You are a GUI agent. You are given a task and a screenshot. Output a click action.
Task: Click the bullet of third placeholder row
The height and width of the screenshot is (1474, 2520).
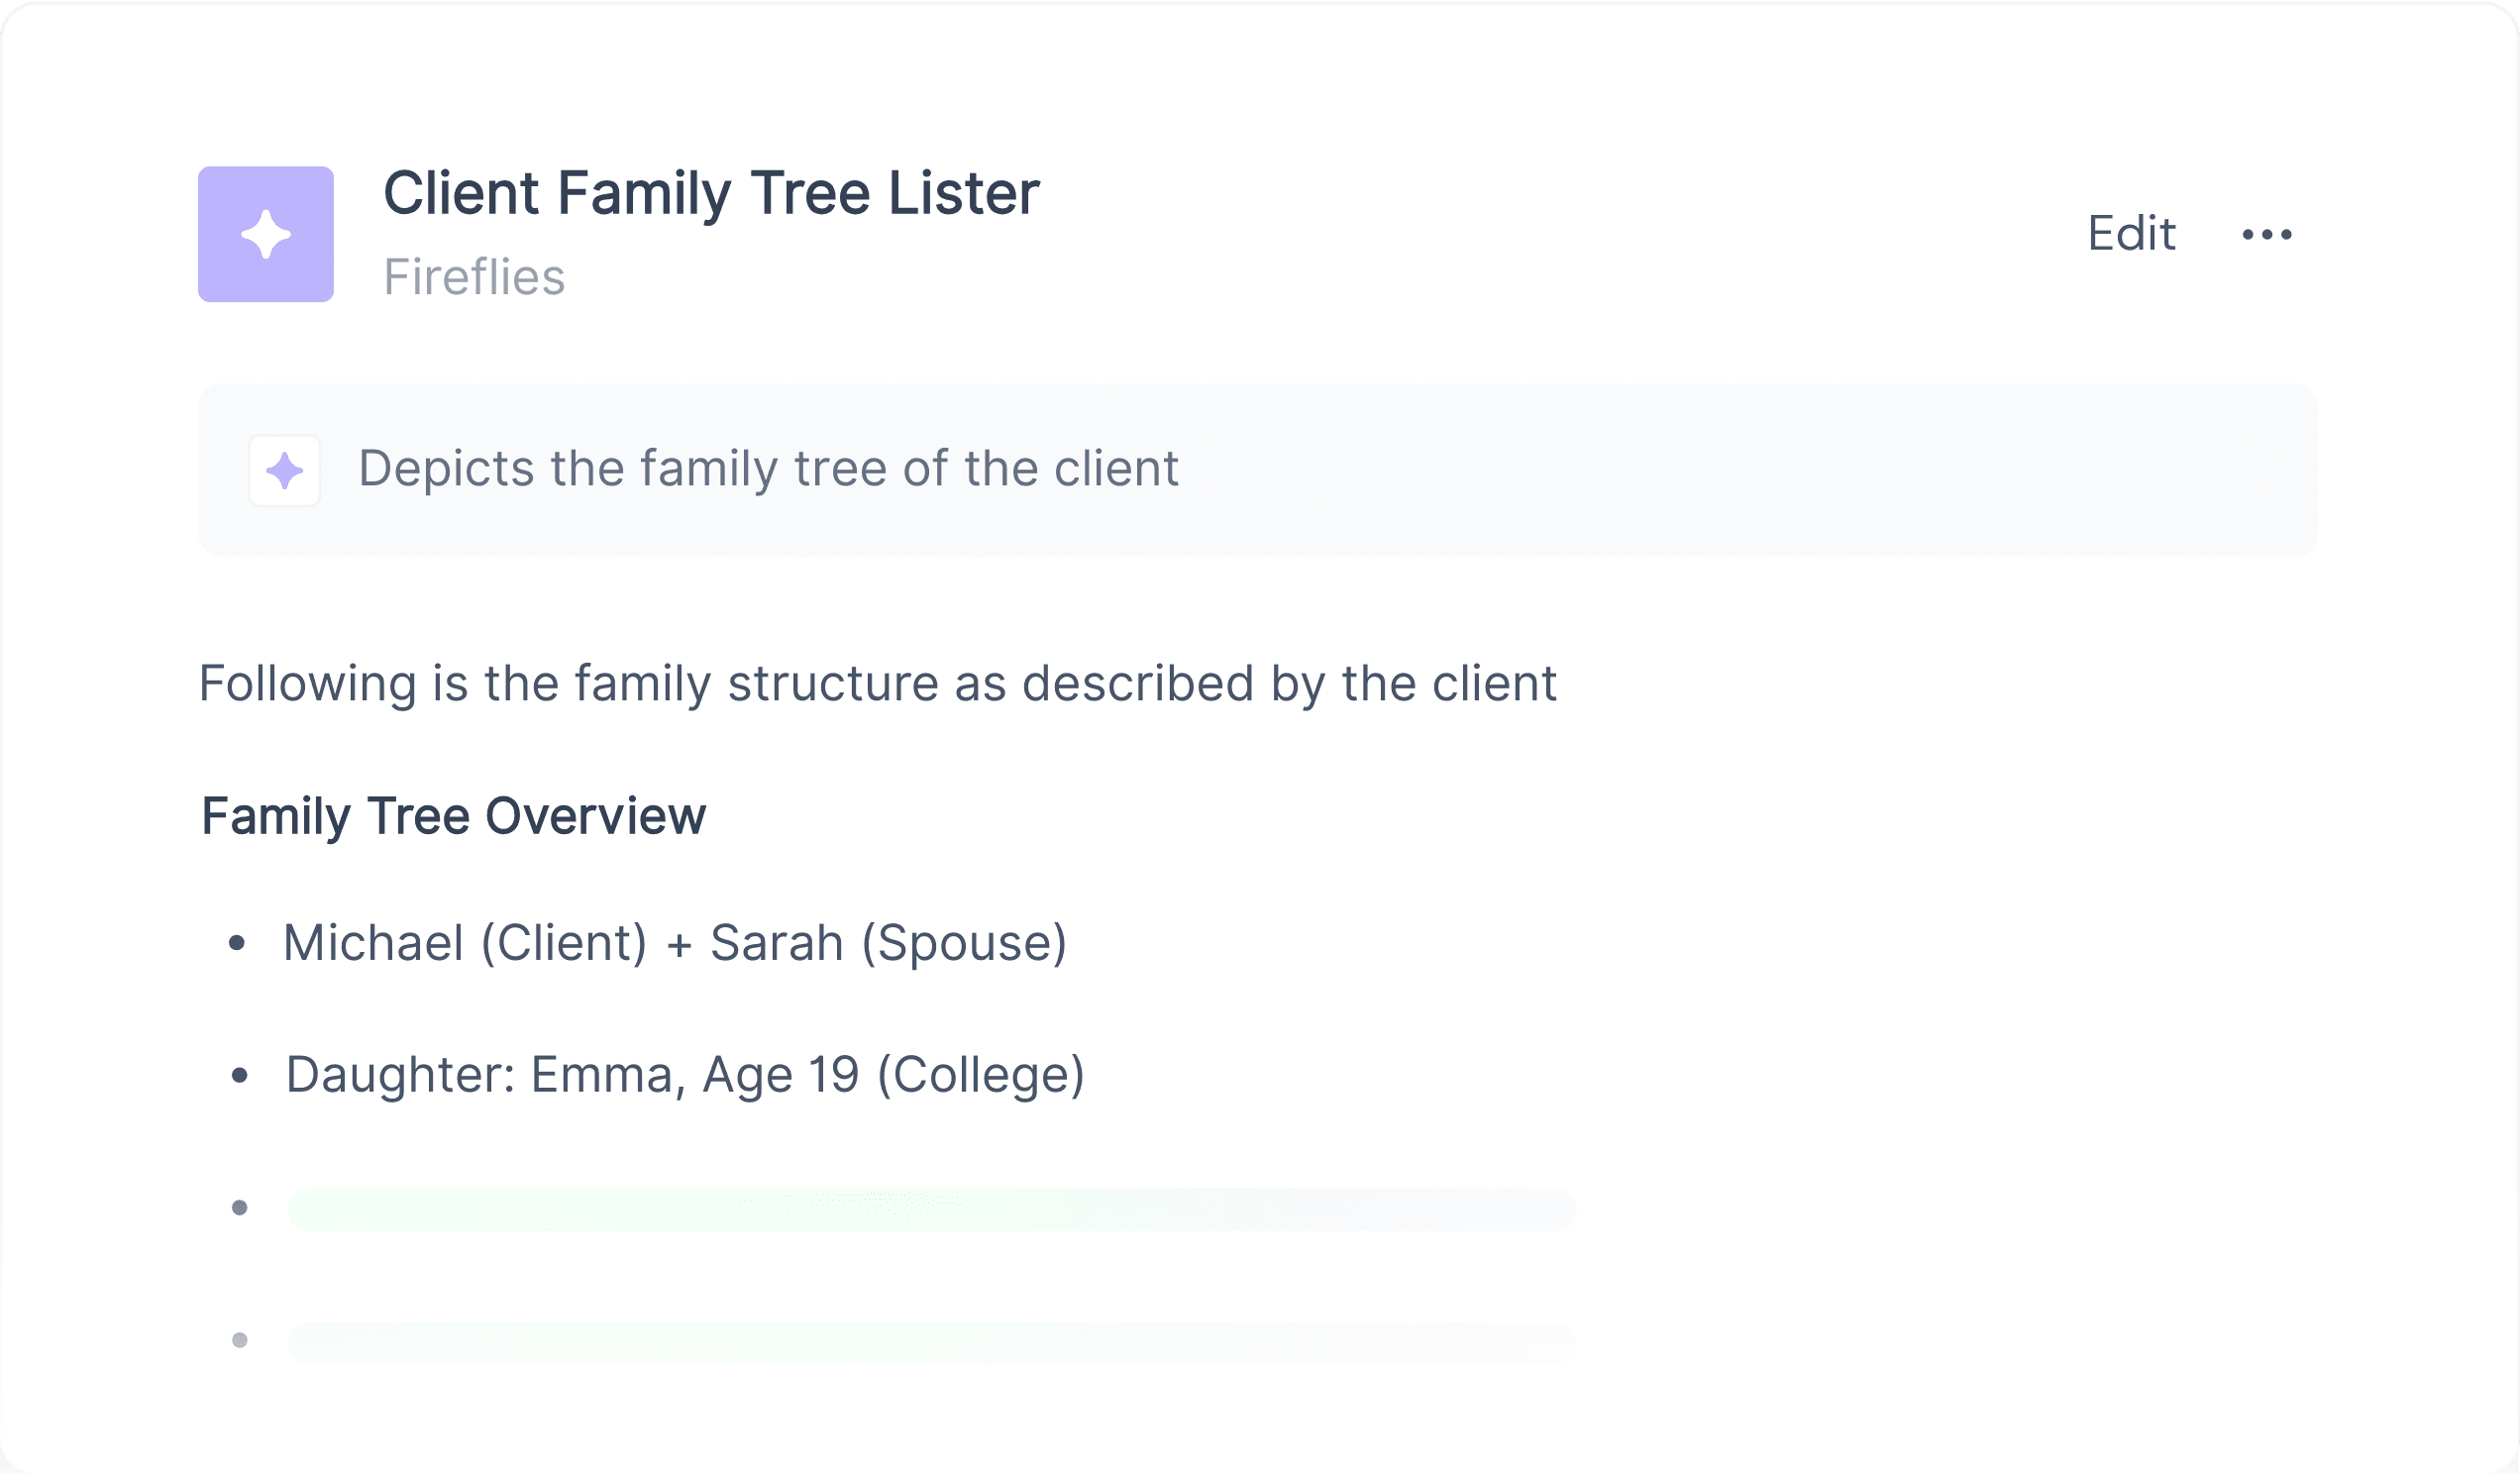click(x=239, y=1208)
